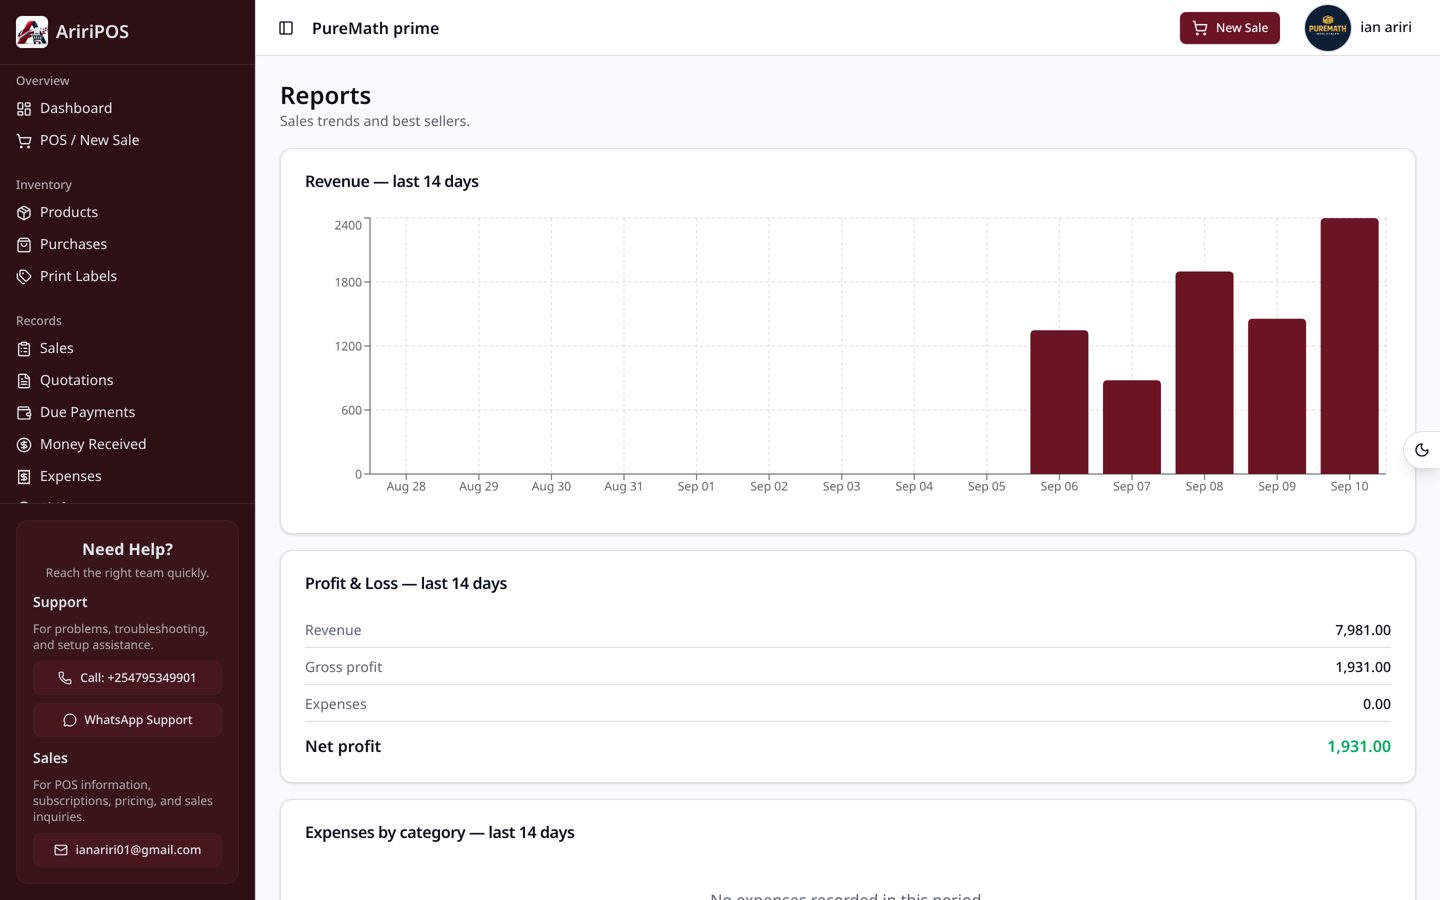Open Print Labels page
1440x900 pixels.
pos(127,276)
